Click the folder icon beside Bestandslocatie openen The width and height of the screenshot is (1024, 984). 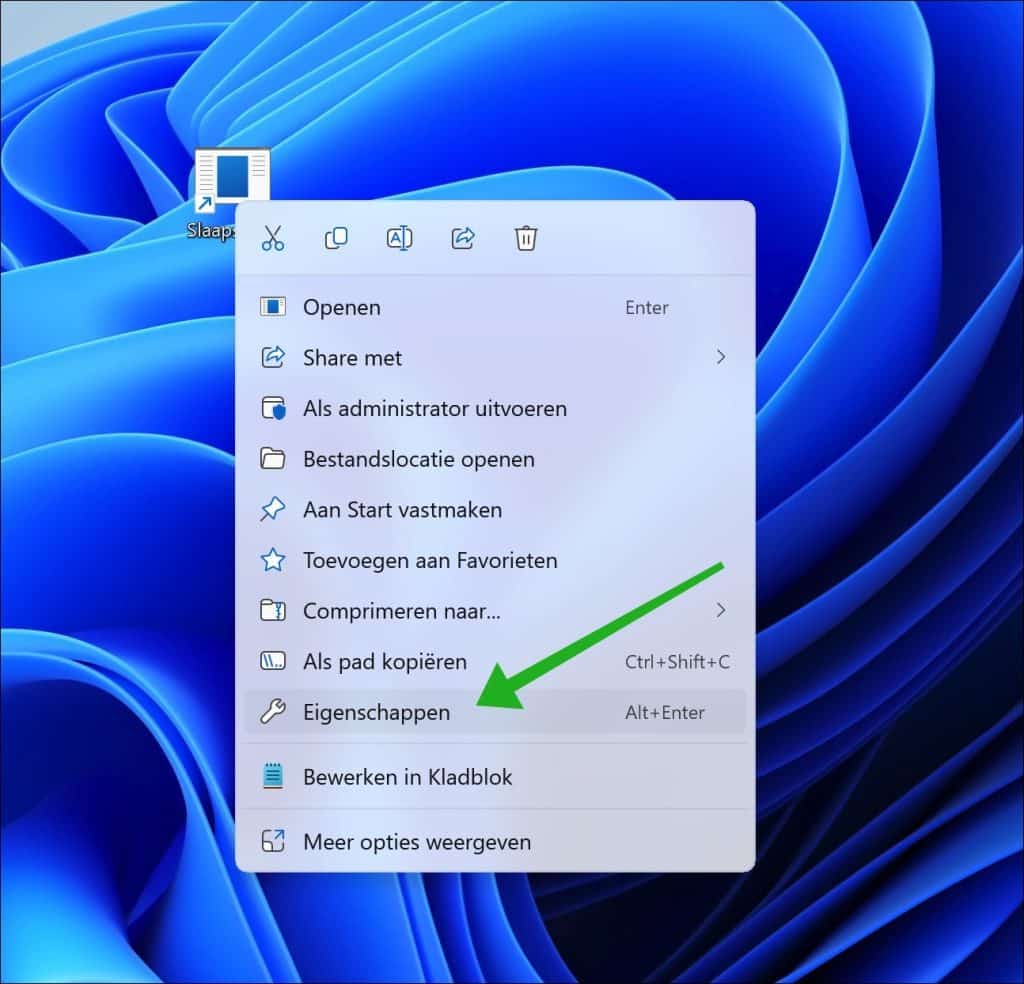tap(272, 459)
